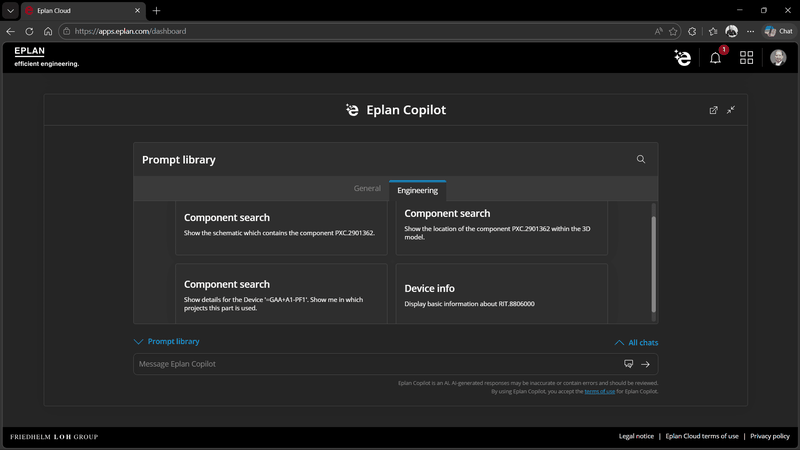
Task: Click the prompt library scrollbar
Action: click(x=654, y=264)
